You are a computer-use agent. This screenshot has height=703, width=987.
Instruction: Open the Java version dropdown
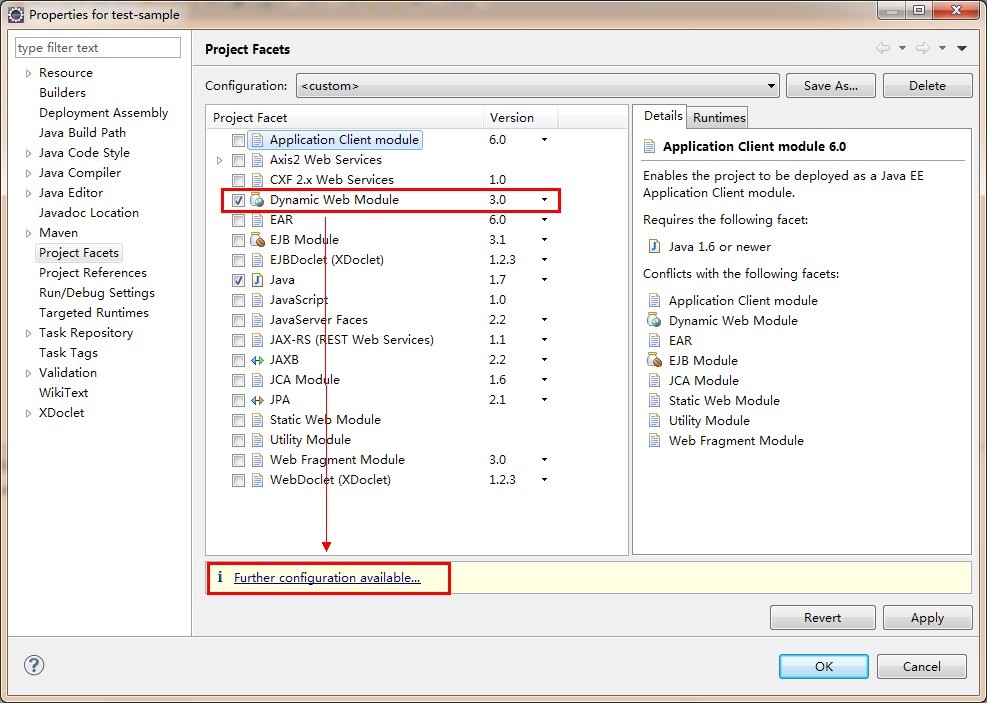point(544,280)
